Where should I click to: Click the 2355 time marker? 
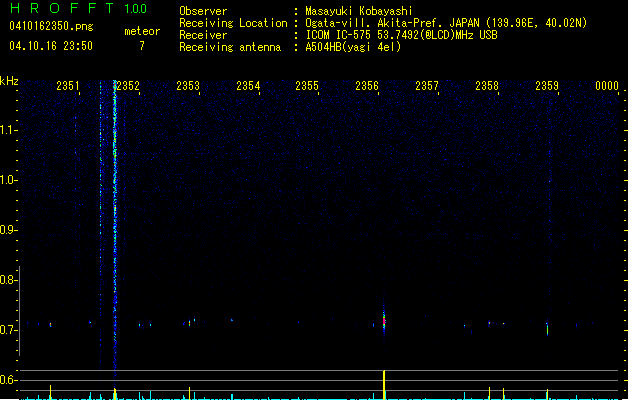click(307, 86)
